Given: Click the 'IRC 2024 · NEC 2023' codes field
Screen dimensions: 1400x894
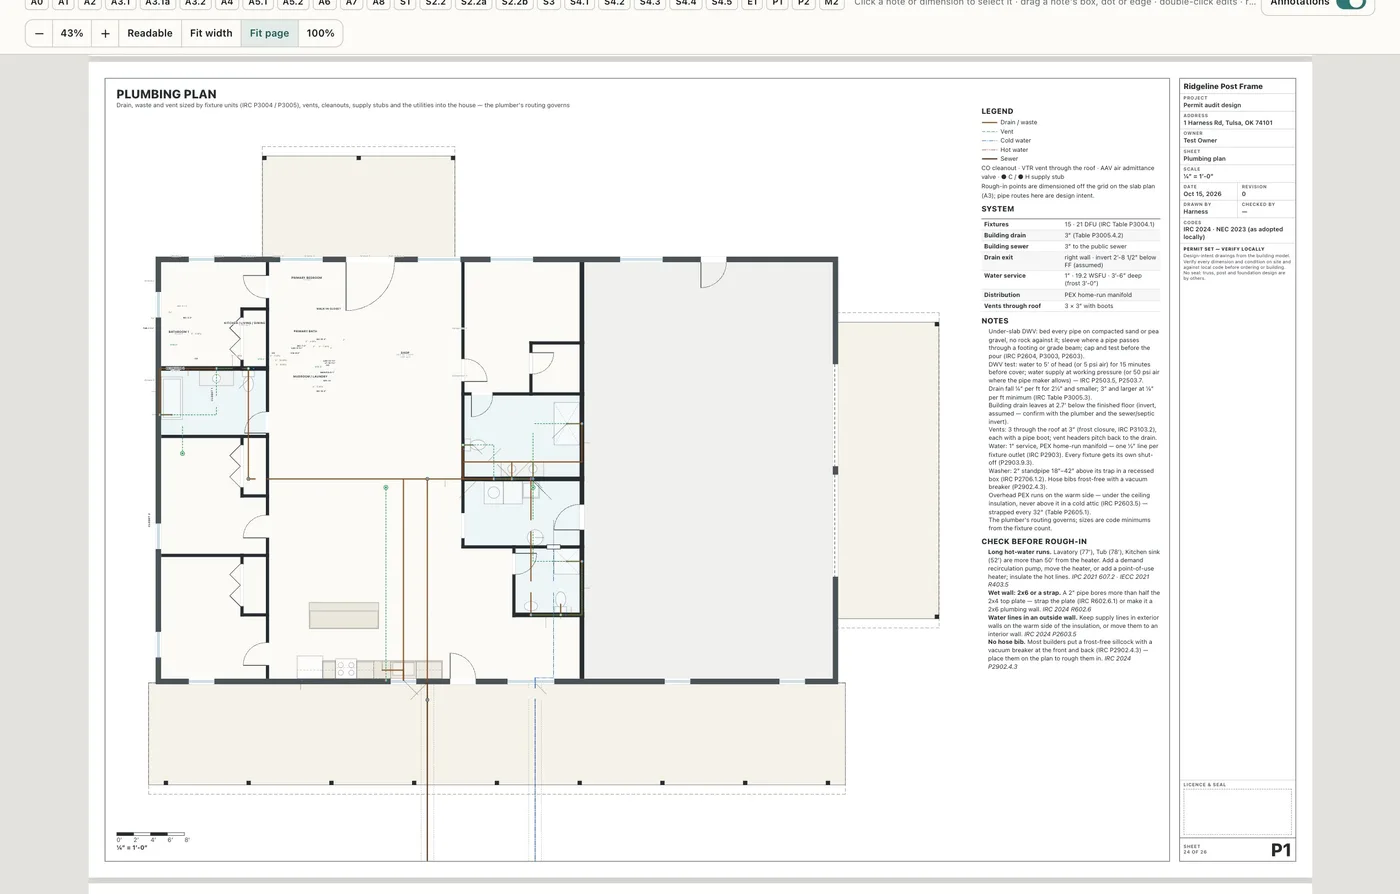Looking at the screenshot, I should tap(1233, 233).
